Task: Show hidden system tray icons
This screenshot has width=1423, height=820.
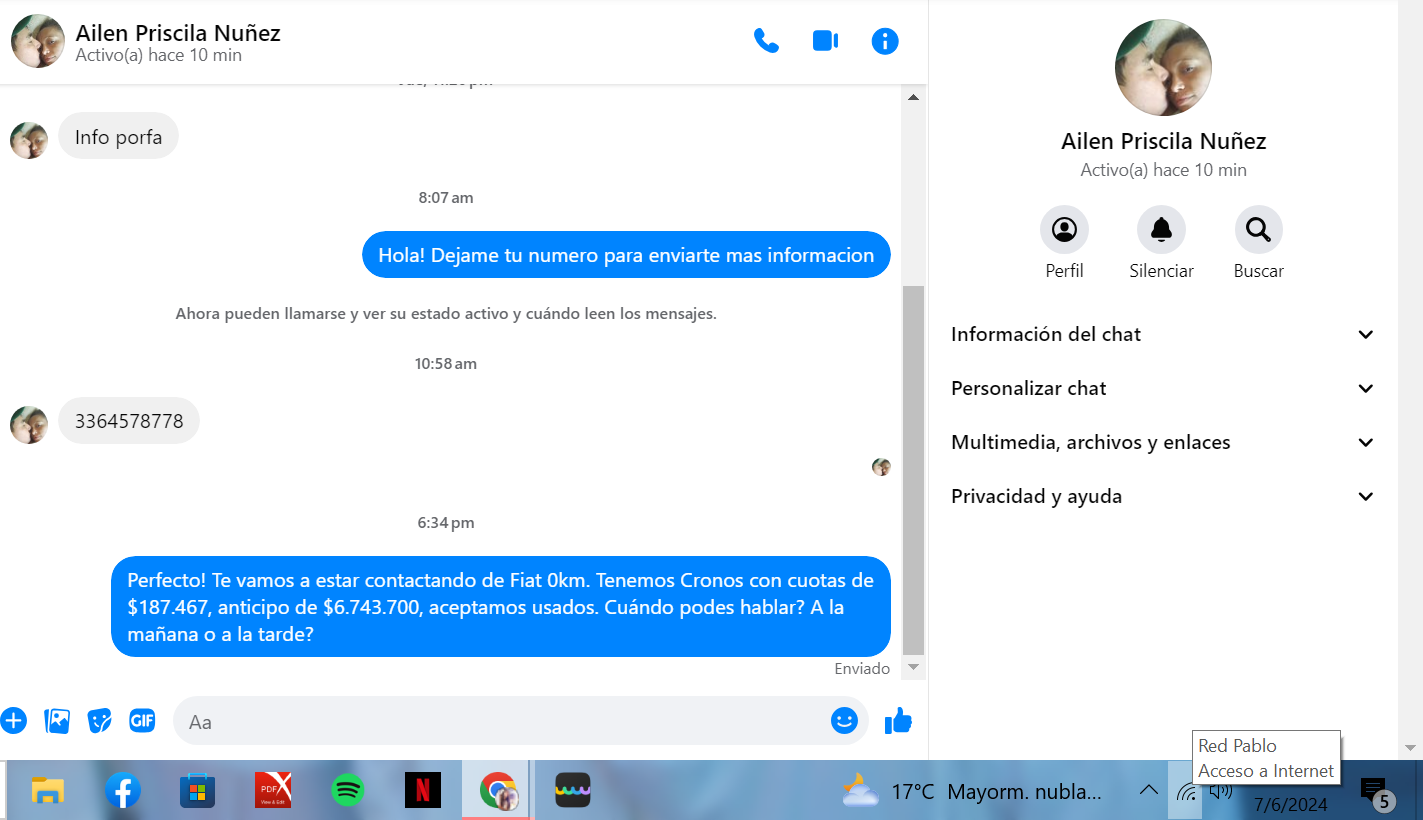Action: 1148,791
